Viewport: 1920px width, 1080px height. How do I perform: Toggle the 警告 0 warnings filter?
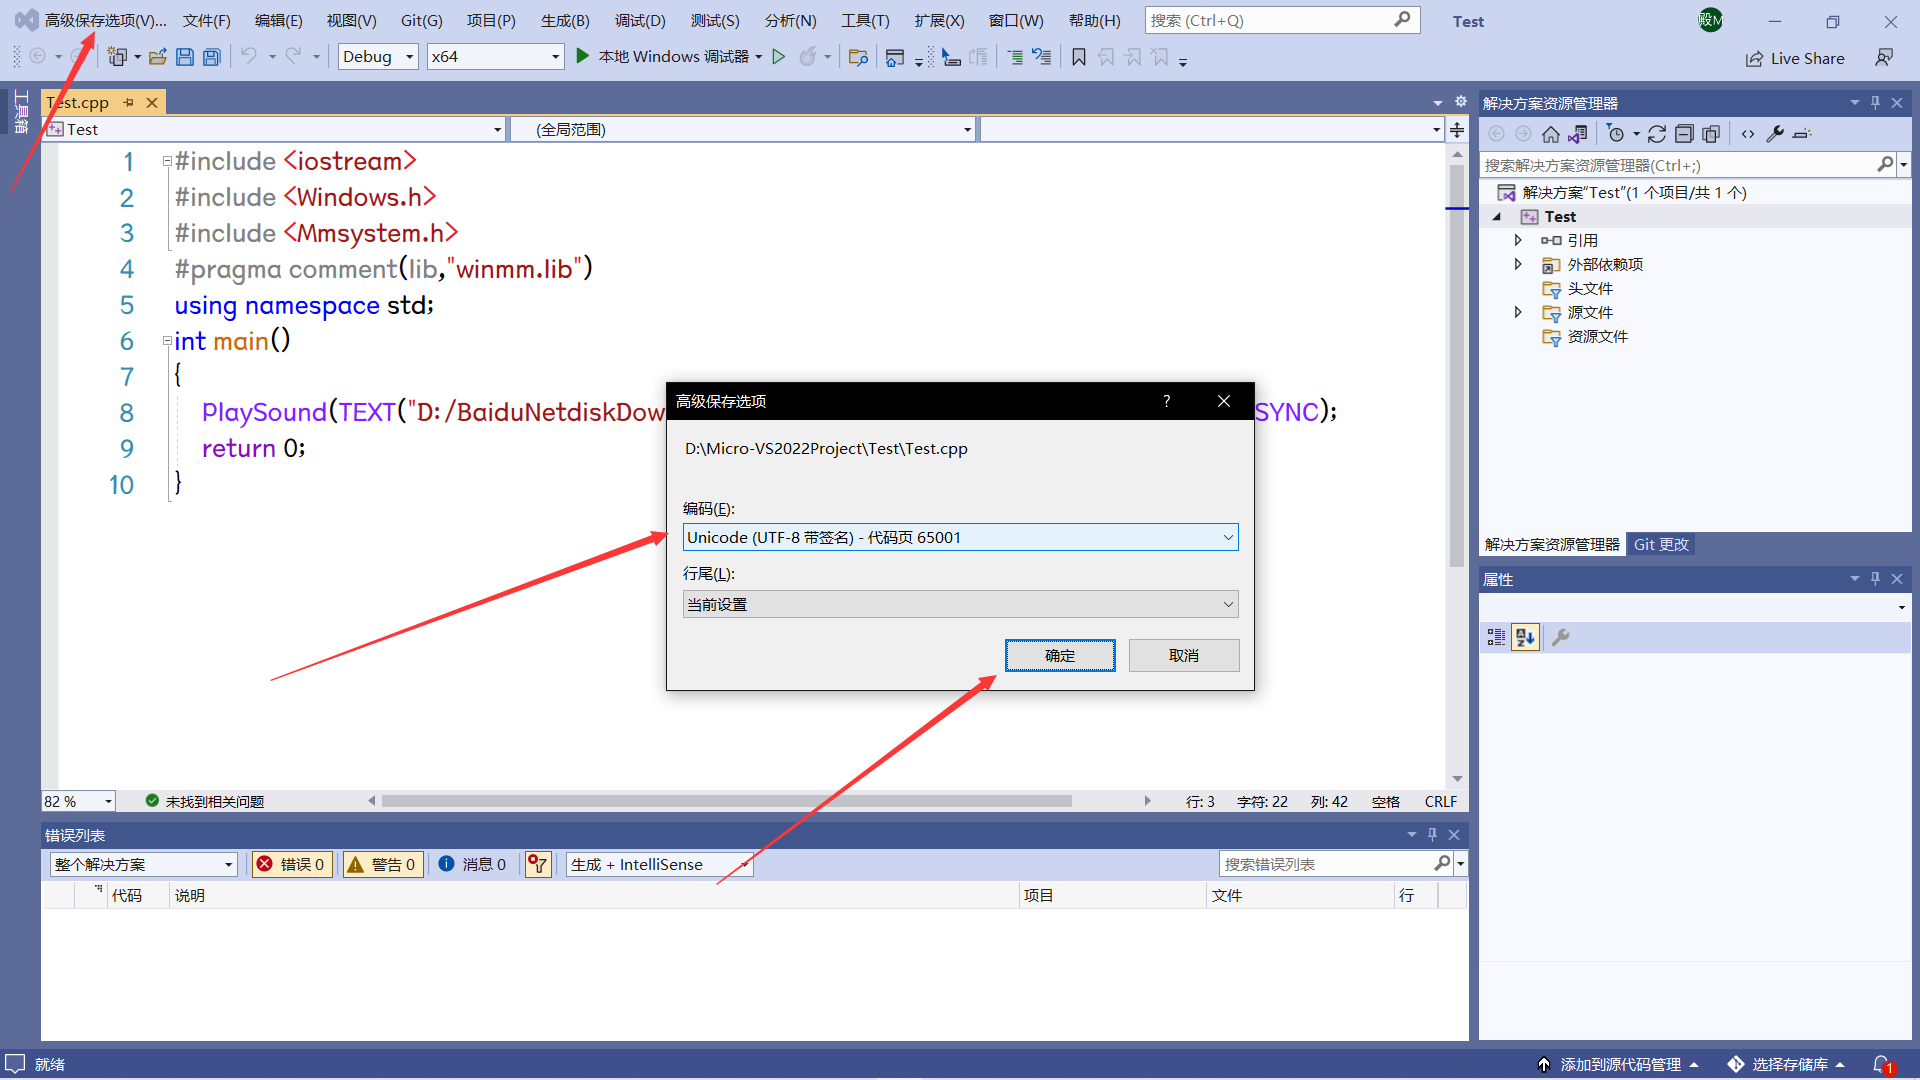pyautogui.click(x=382, y=864)
